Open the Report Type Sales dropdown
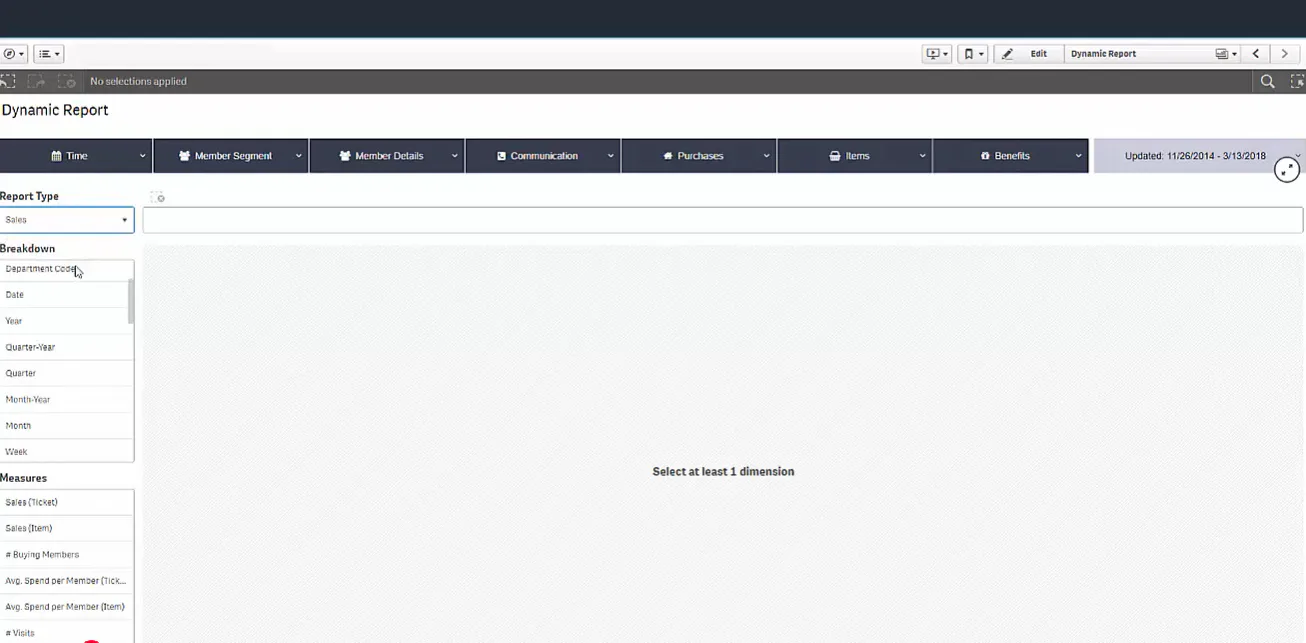Image resolution: width=1306 pixels, height=643 pixels. point(67,220)
